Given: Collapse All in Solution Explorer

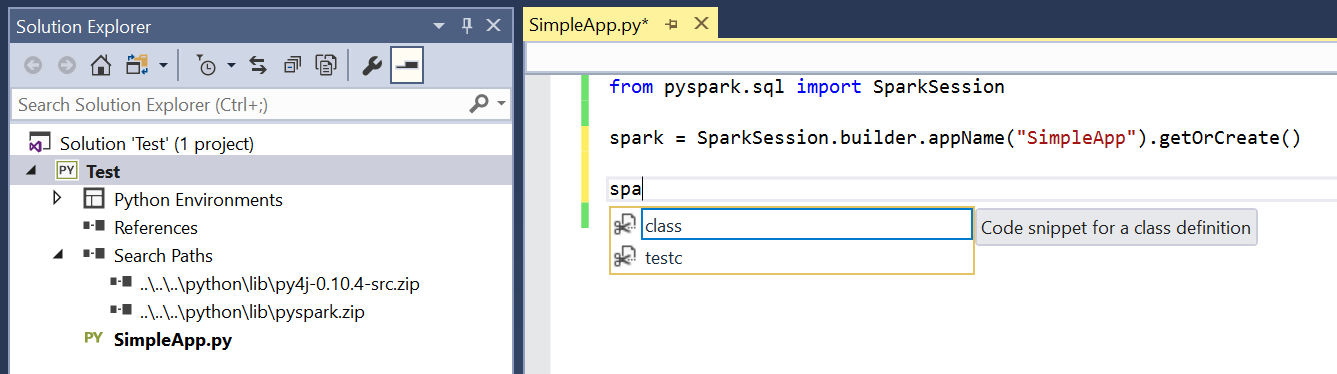Looking at the screenshot, I should click(292, 66).
